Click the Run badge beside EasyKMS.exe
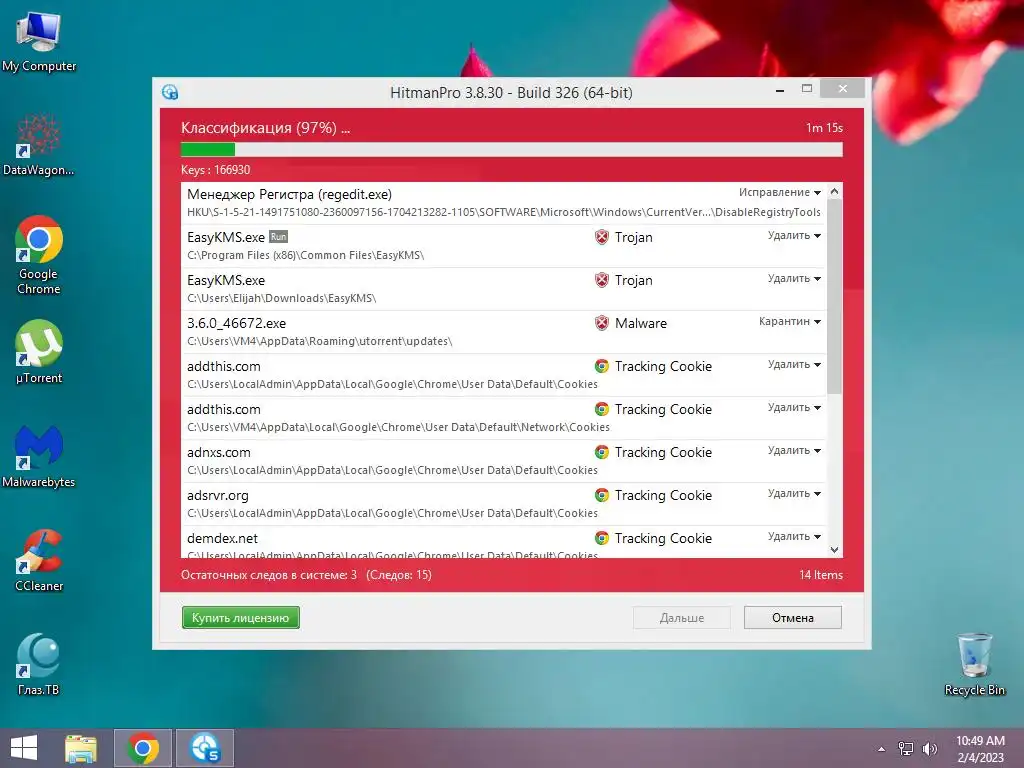The image size is (1024, 768). (x=278, y=236)
